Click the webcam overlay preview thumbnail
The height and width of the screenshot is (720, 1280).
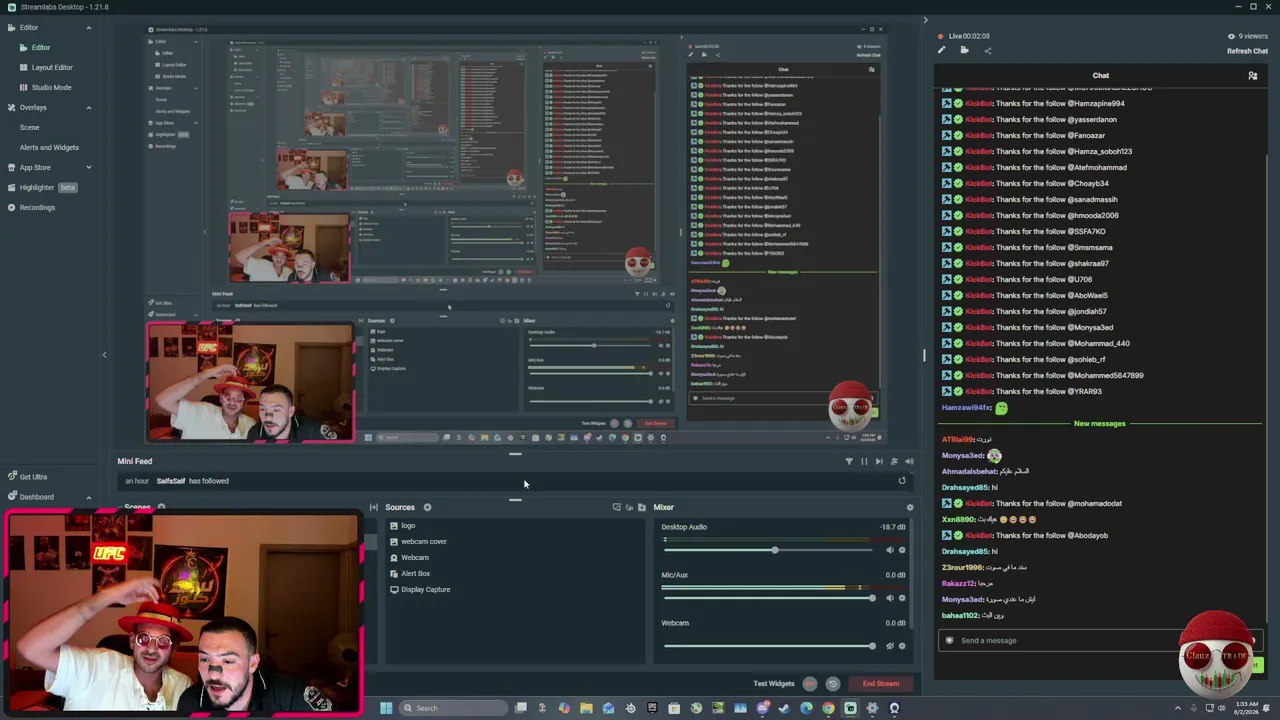pos(183,614)
